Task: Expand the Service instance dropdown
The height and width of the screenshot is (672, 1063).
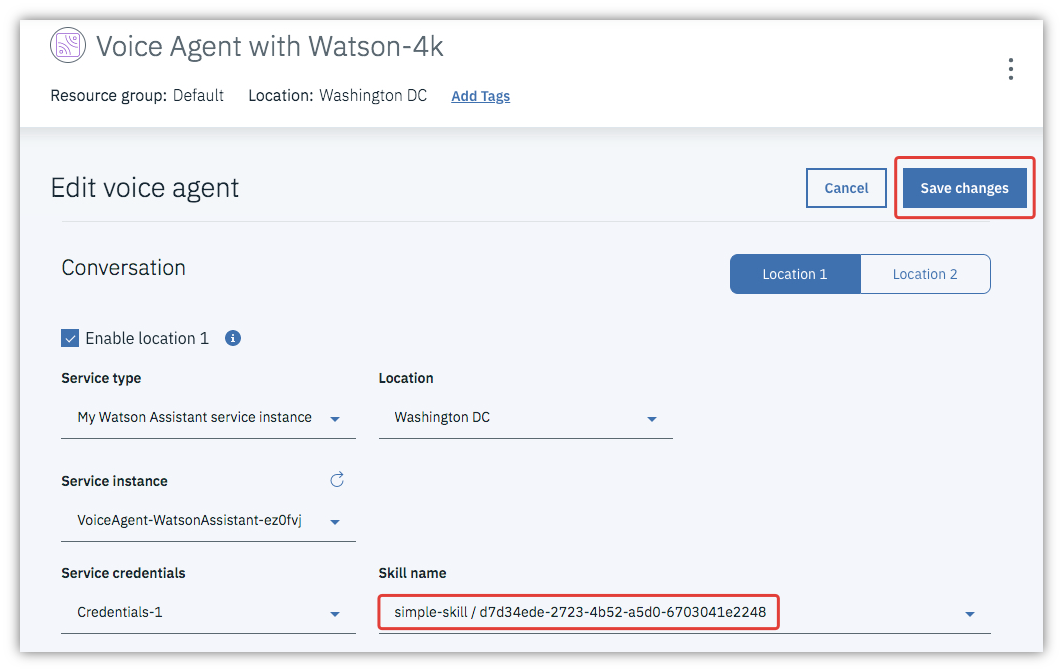Action: pos(335,521)
